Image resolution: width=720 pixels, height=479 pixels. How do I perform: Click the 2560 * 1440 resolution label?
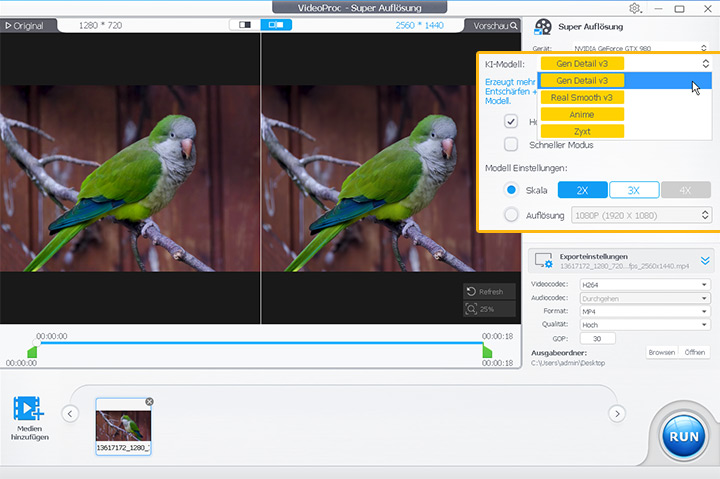pos(420,26)
